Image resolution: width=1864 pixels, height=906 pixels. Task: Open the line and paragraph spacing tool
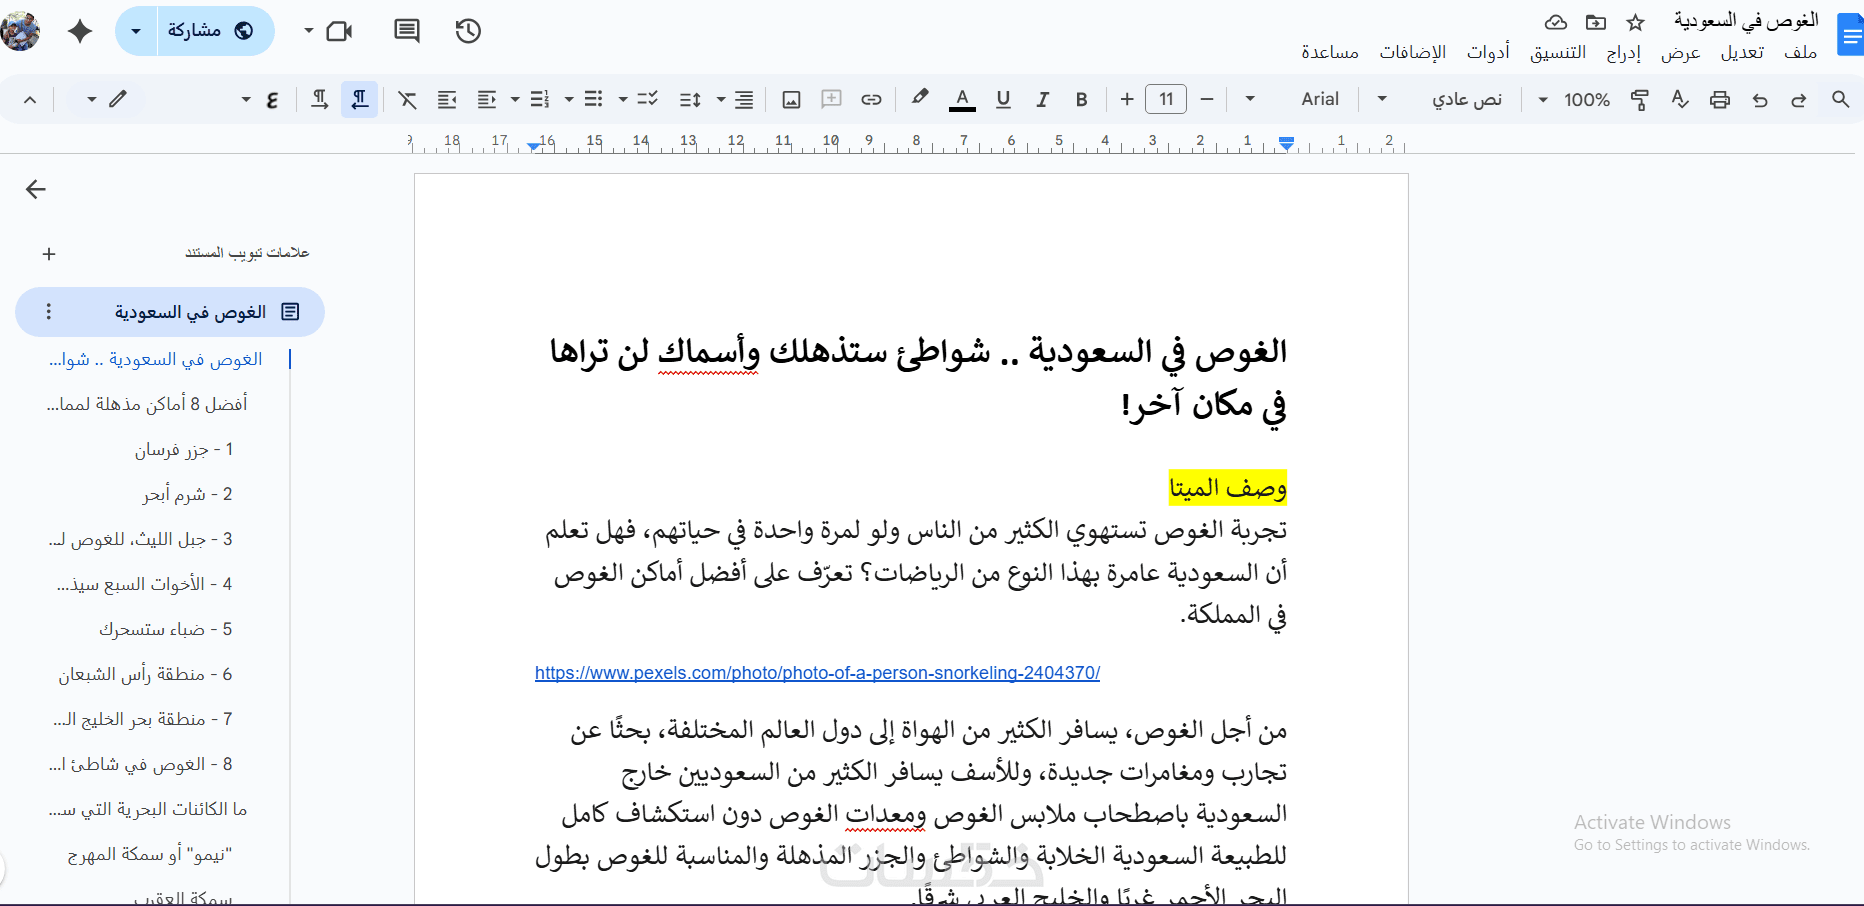click(x=690, y=99)
